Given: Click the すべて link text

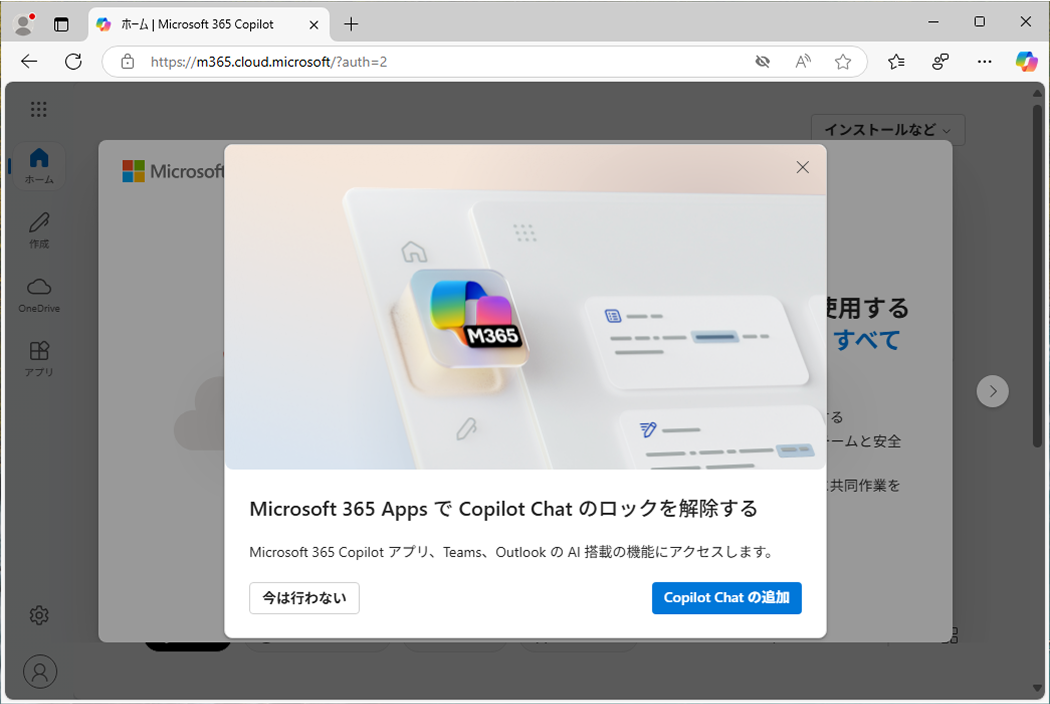Looking at the screenshot, I should pos(867,340).
